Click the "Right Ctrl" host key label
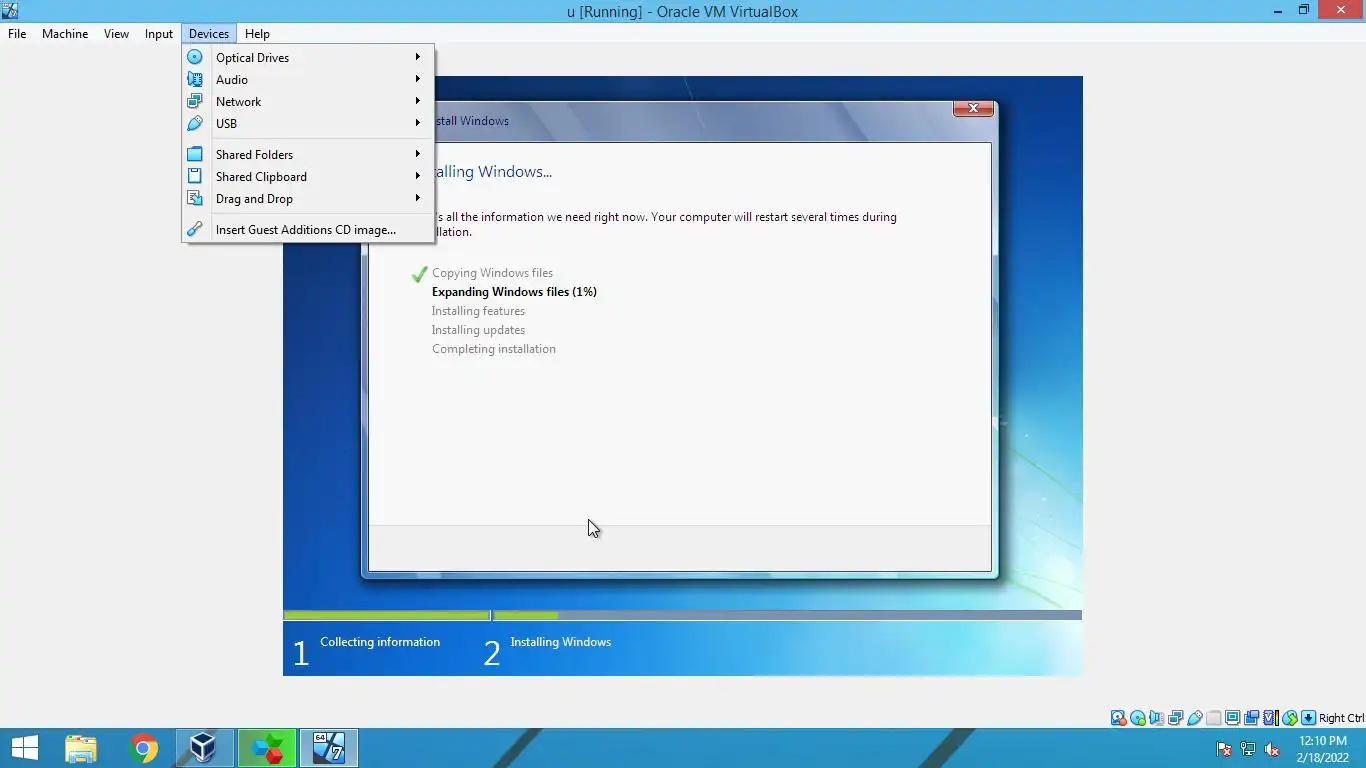Screen dimensions: 1366x768 coord(1341,718)
